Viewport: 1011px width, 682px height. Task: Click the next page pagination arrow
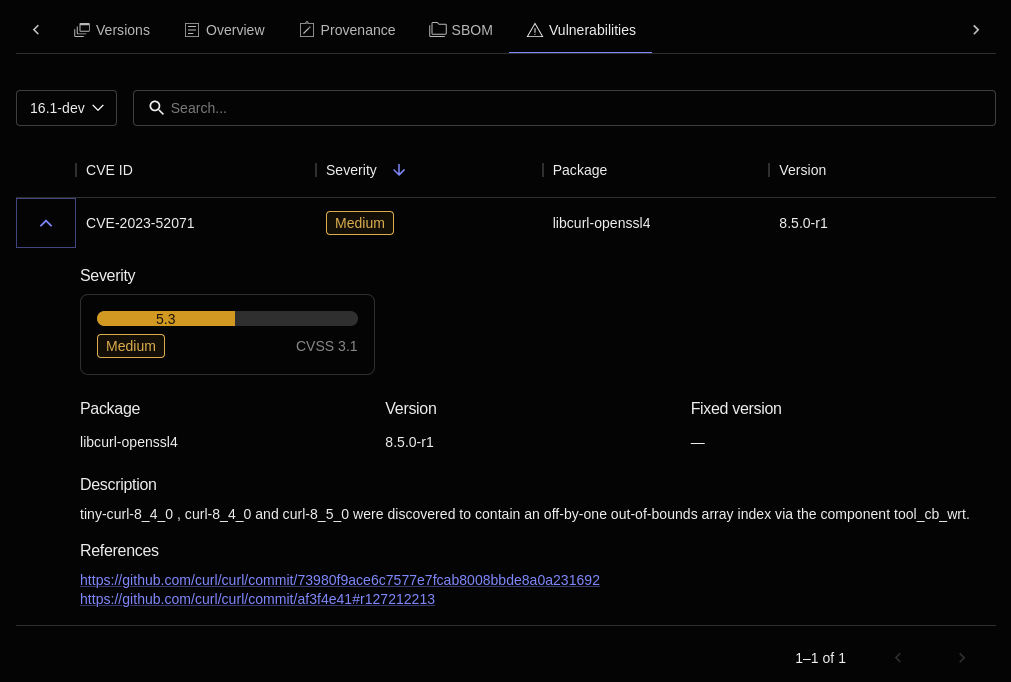coord(962,658)
